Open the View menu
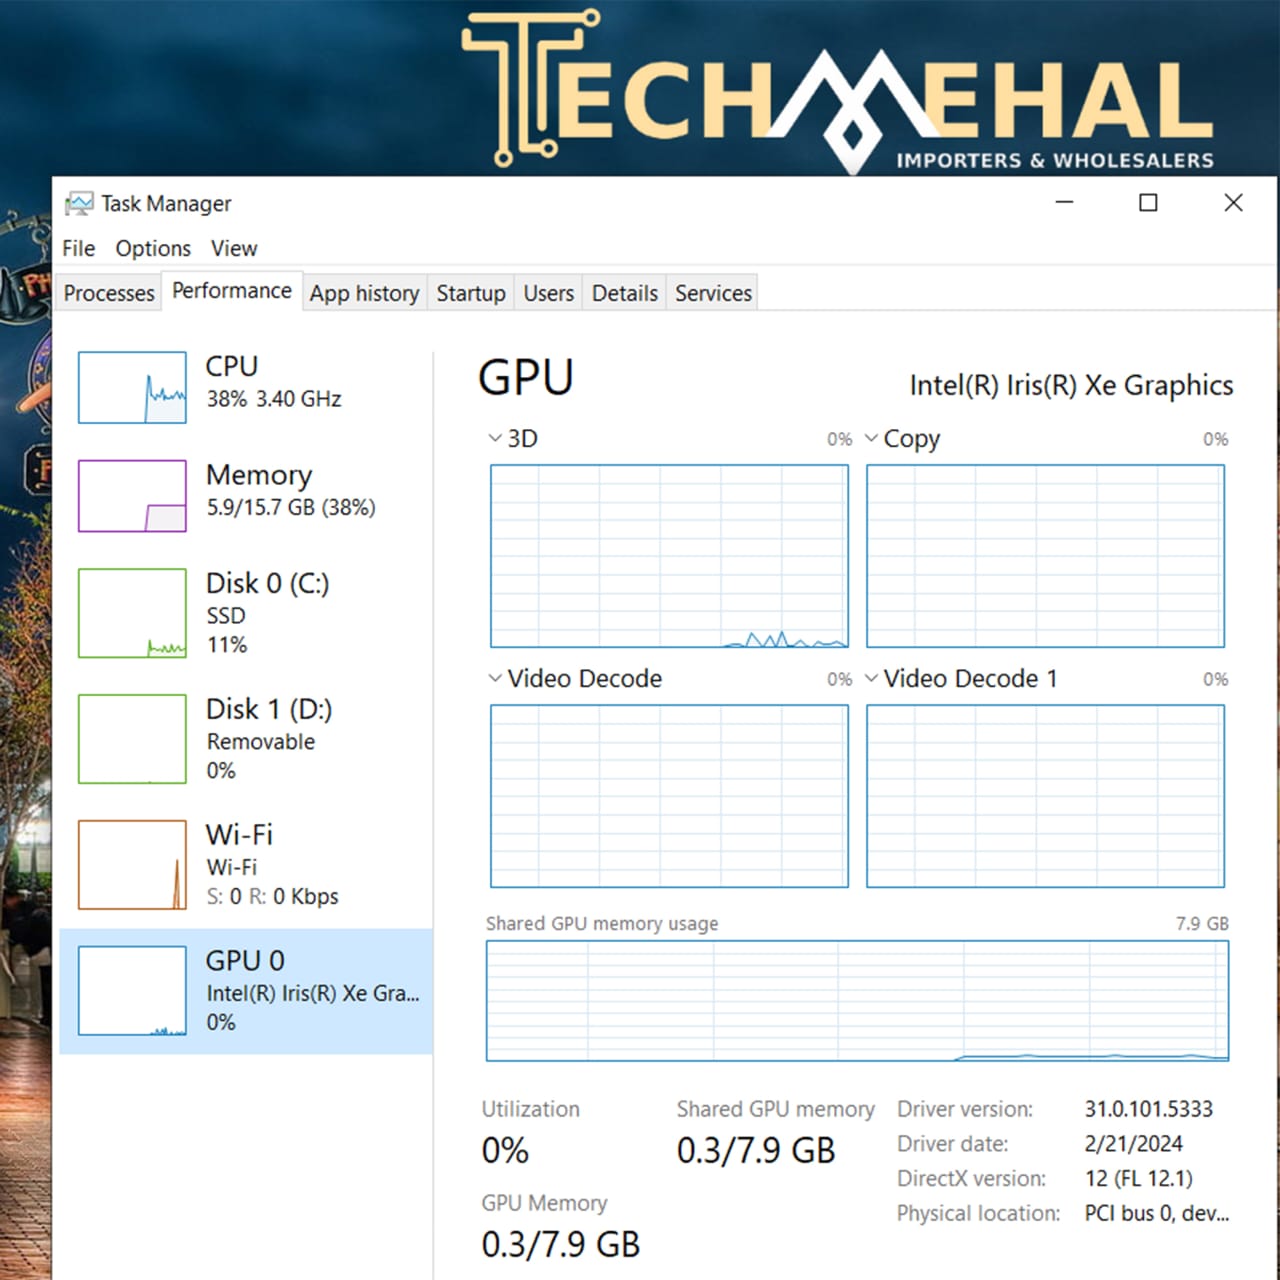1280x1280 pixels. pos(234,248)
